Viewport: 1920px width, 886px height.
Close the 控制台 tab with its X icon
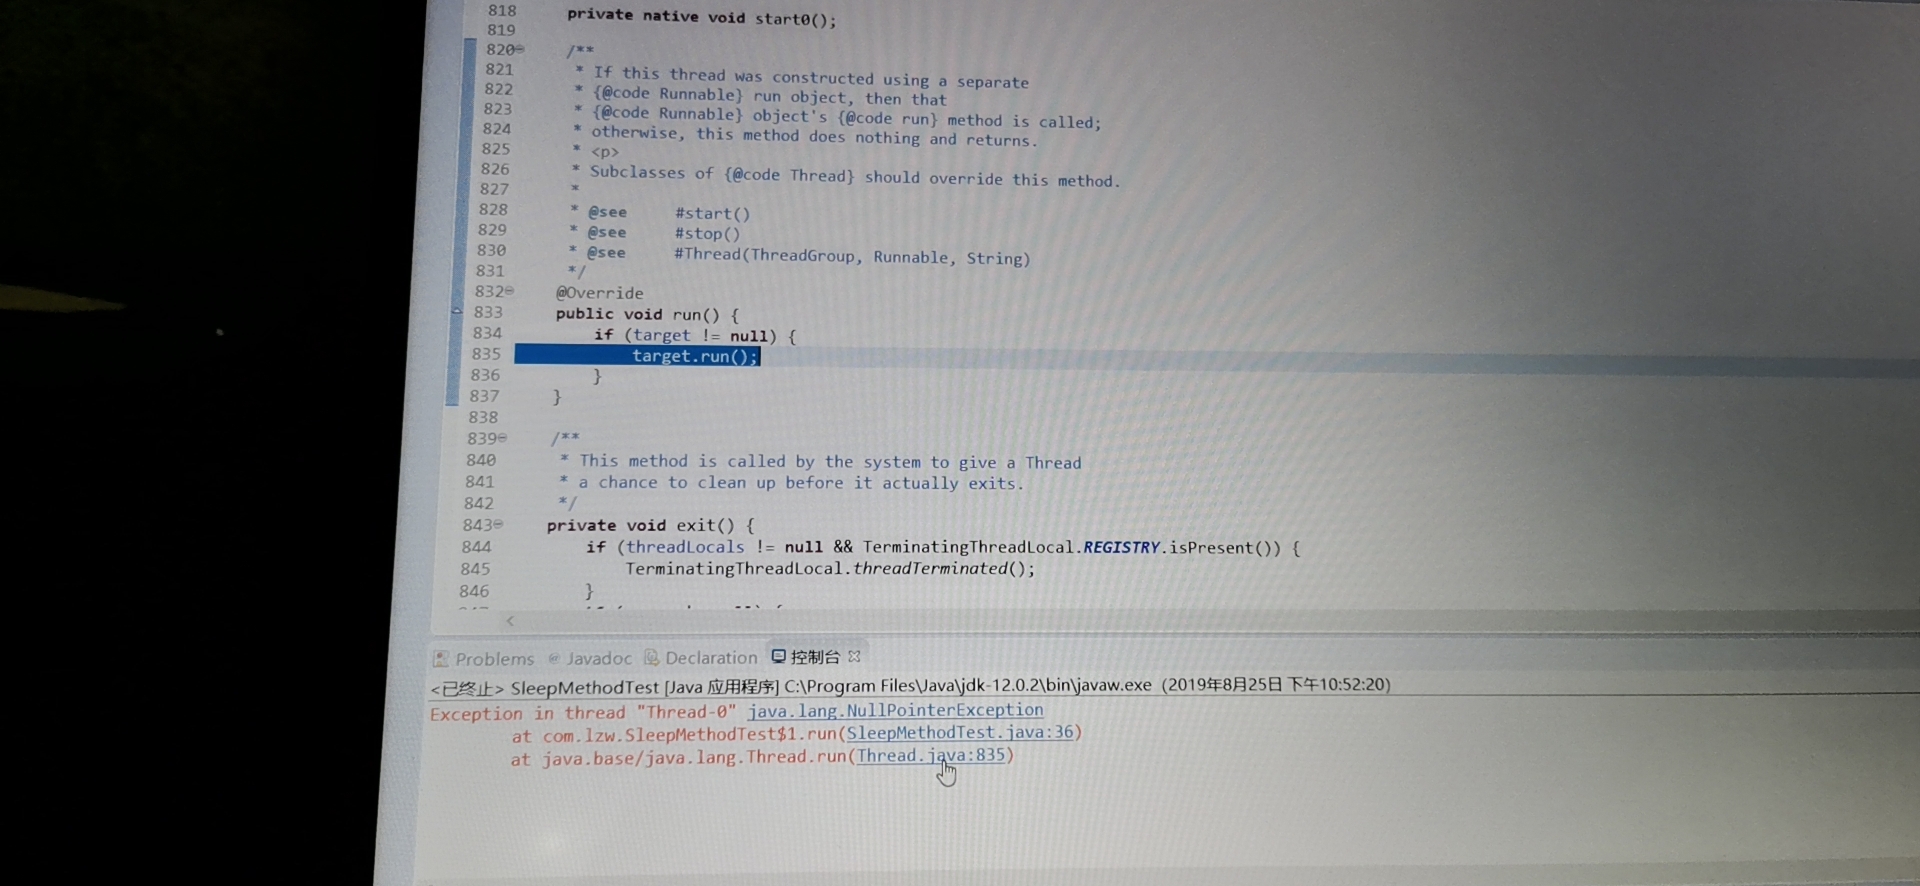(x=854, y=656)
